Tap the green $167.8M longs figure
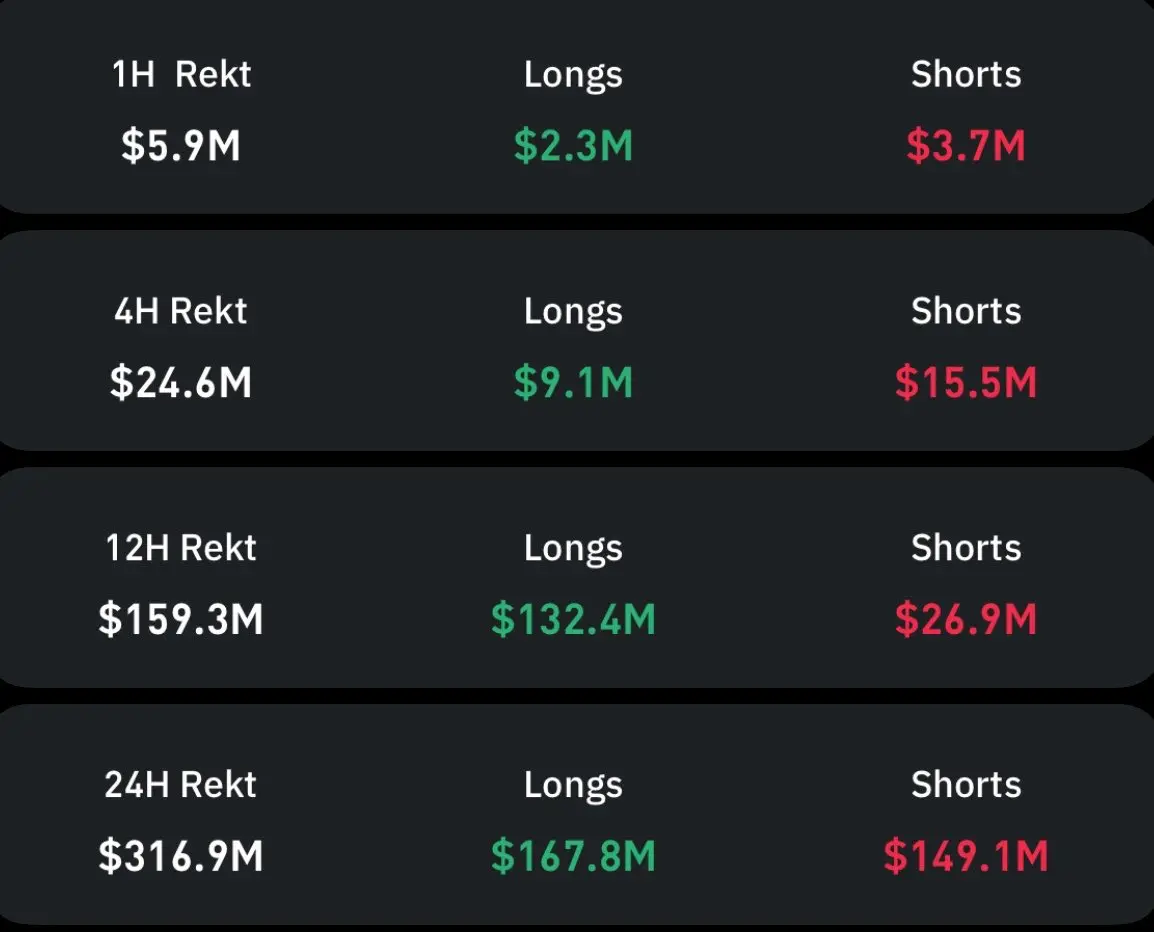This screenshot has height=932, width=1154. click(x=573, y=857)
